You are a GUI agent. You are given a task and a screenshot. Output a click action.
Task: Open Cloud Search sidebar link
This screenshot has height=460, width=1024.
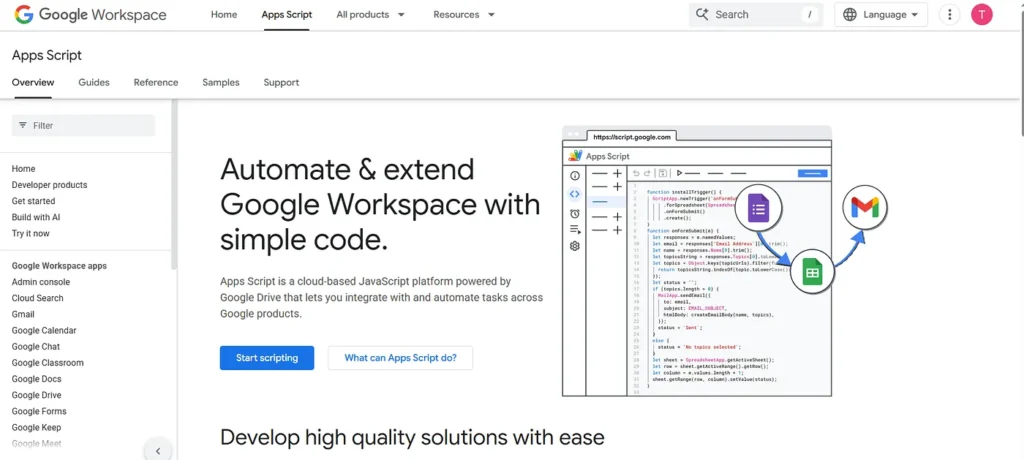point(38,298)
